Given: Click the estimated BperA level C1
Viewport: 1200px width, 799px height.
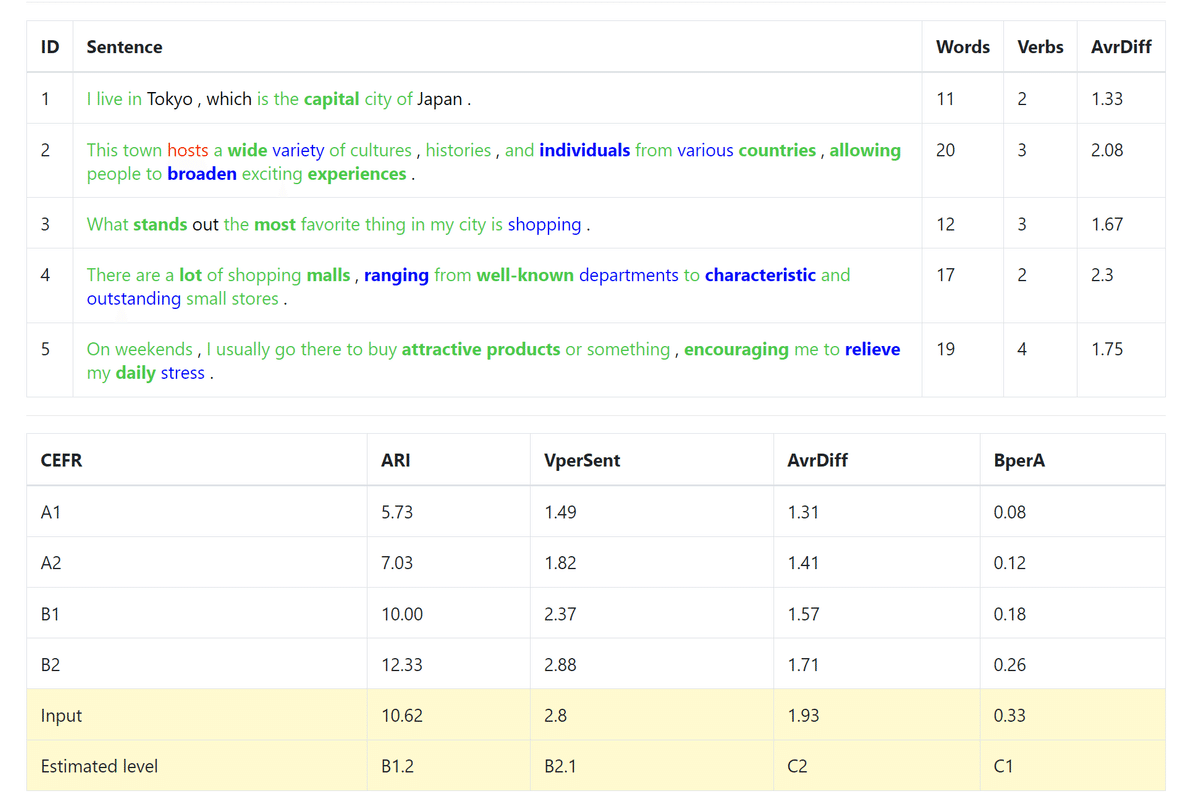Looking at the screenshot, I should pyautogui.click(x=1004, y=767).
